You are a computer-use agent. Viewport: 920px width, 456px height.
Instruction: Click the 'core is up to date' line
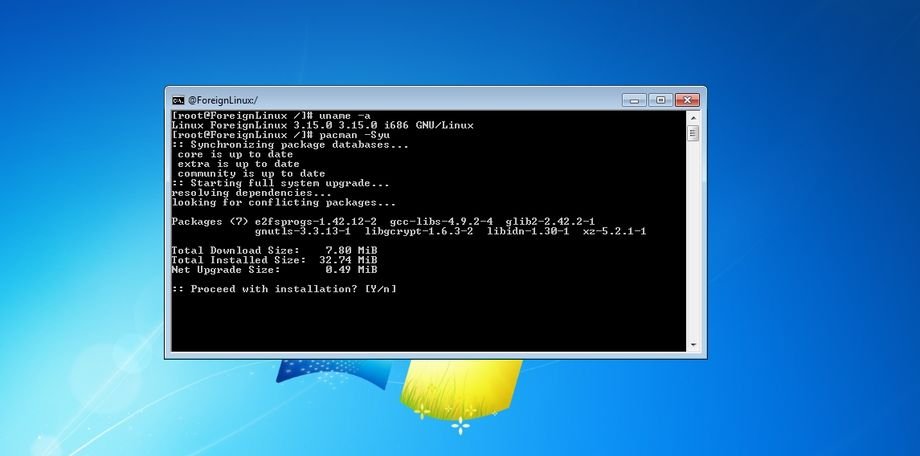pyautogui.click(x=234, y=154)
